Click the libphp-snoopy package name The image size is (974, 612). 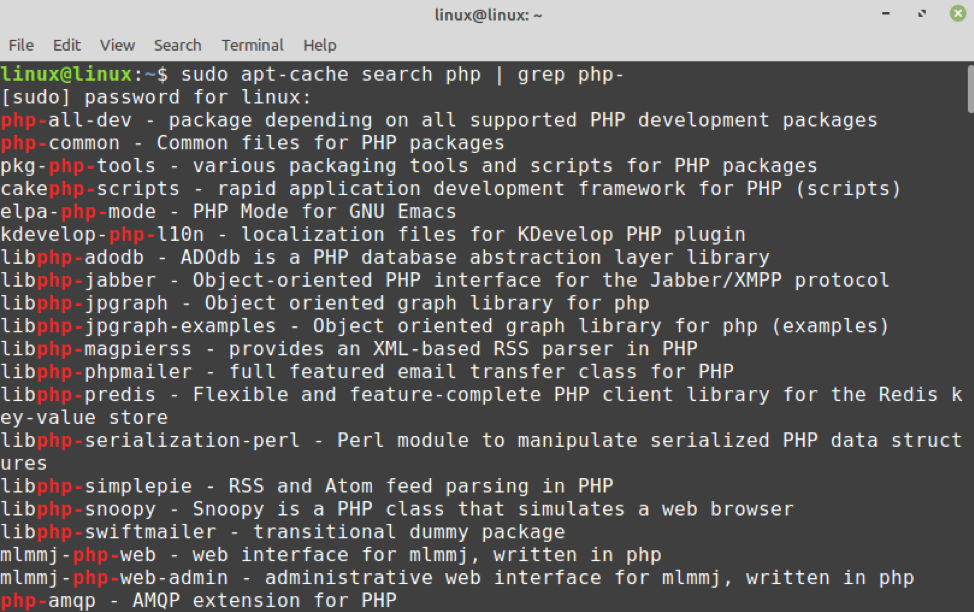click(x=78, y=509)
